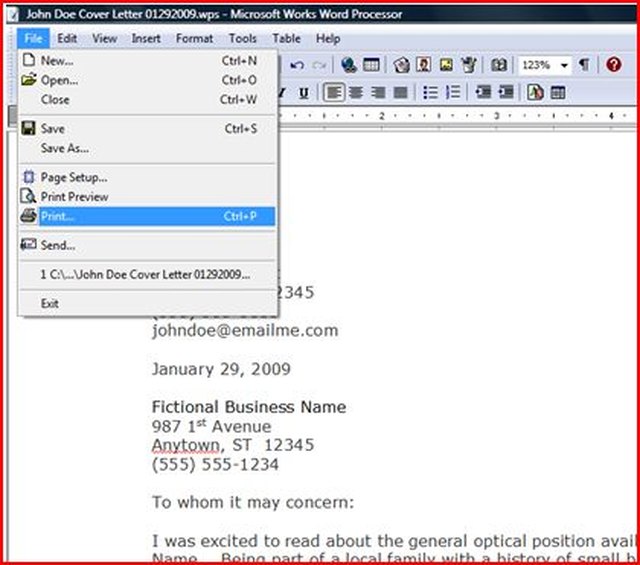Choose Page Setup... from the File menu
Viewport: 640px width, 565px height.
(x=148, y=177)
